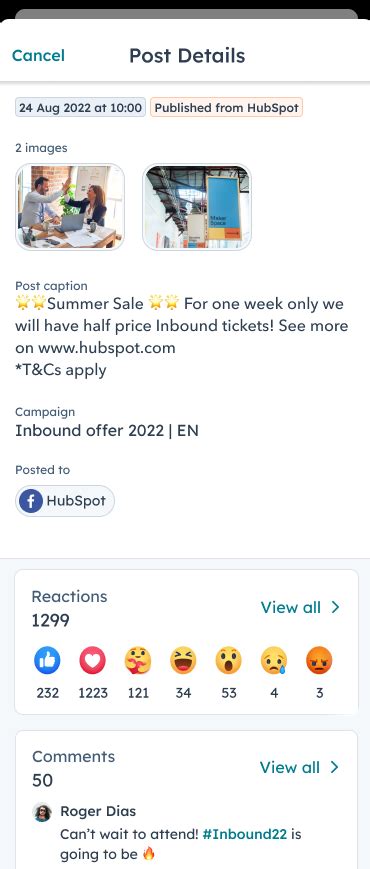Tap the Love heart reaction icon
This screenshot has width=370, height=869.
(x=92, y=661)
